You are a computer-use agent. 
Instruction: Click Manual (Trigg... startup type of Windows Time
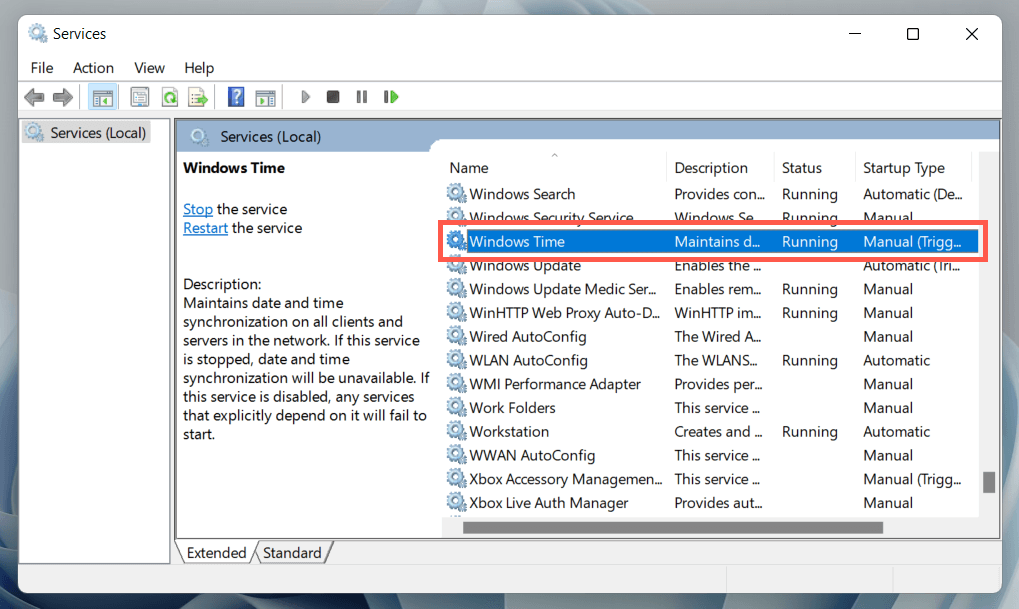point(912,241)
